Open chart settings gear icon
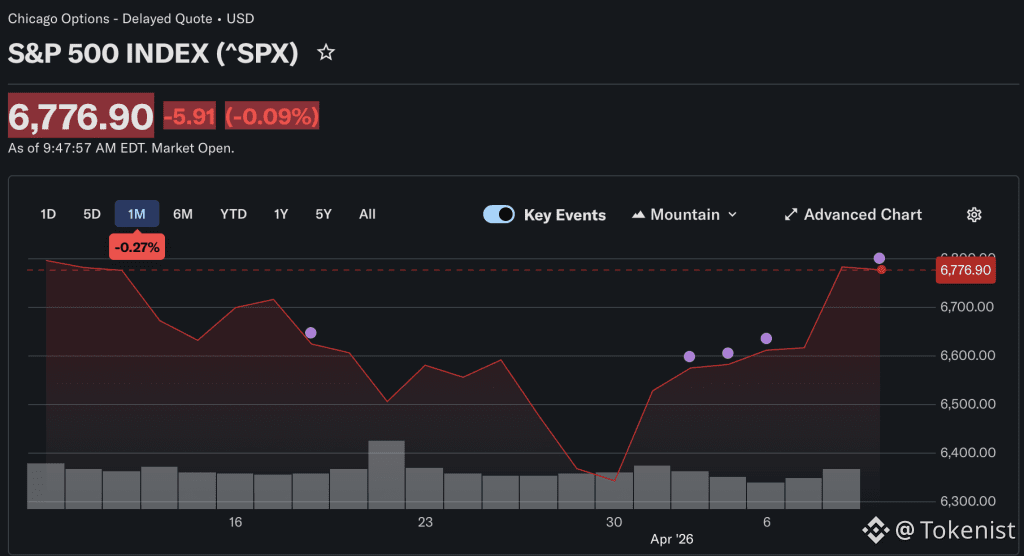Viewport: 1024px width, 556px height. click(974, 215)
